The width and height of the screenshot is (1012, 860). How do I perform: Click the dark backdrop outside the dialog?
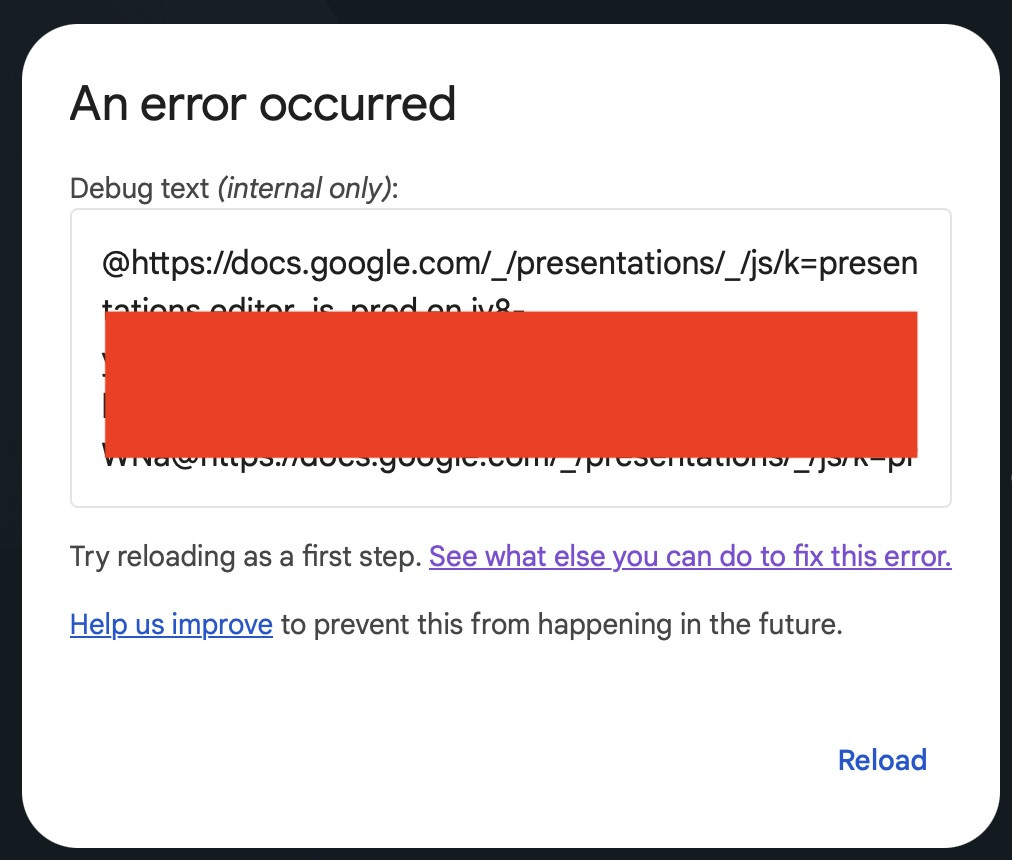tap(12, 430)
